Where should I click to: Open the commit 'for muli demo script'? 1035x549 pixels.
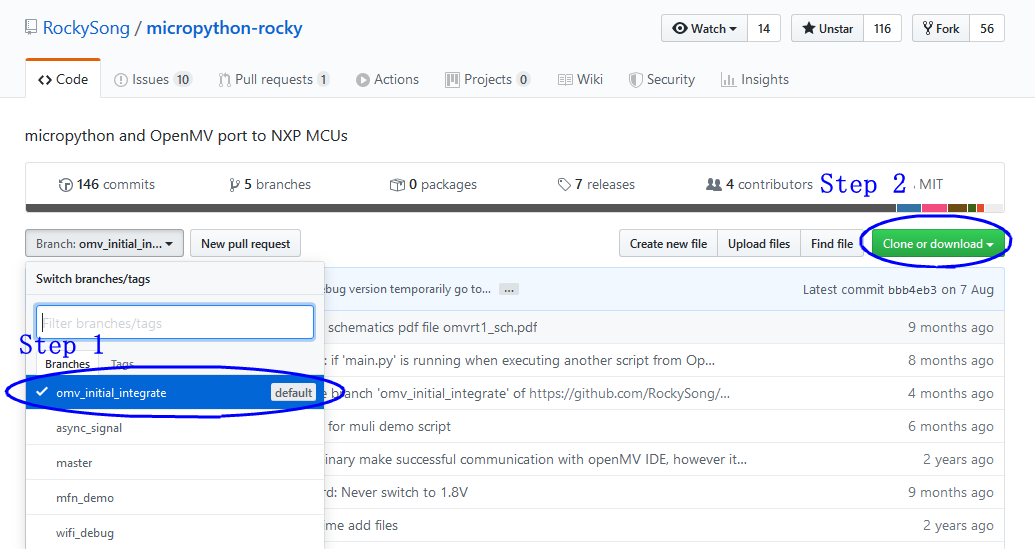click(x=389, y=426)
